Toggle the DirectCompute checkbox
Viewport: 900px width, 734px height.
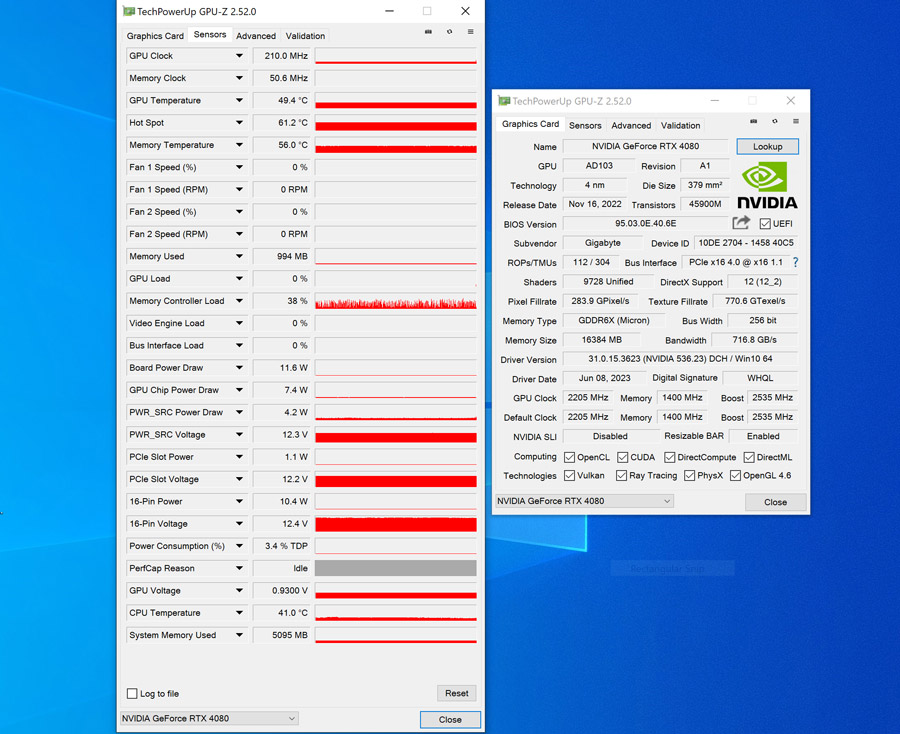tap(670, 457)
